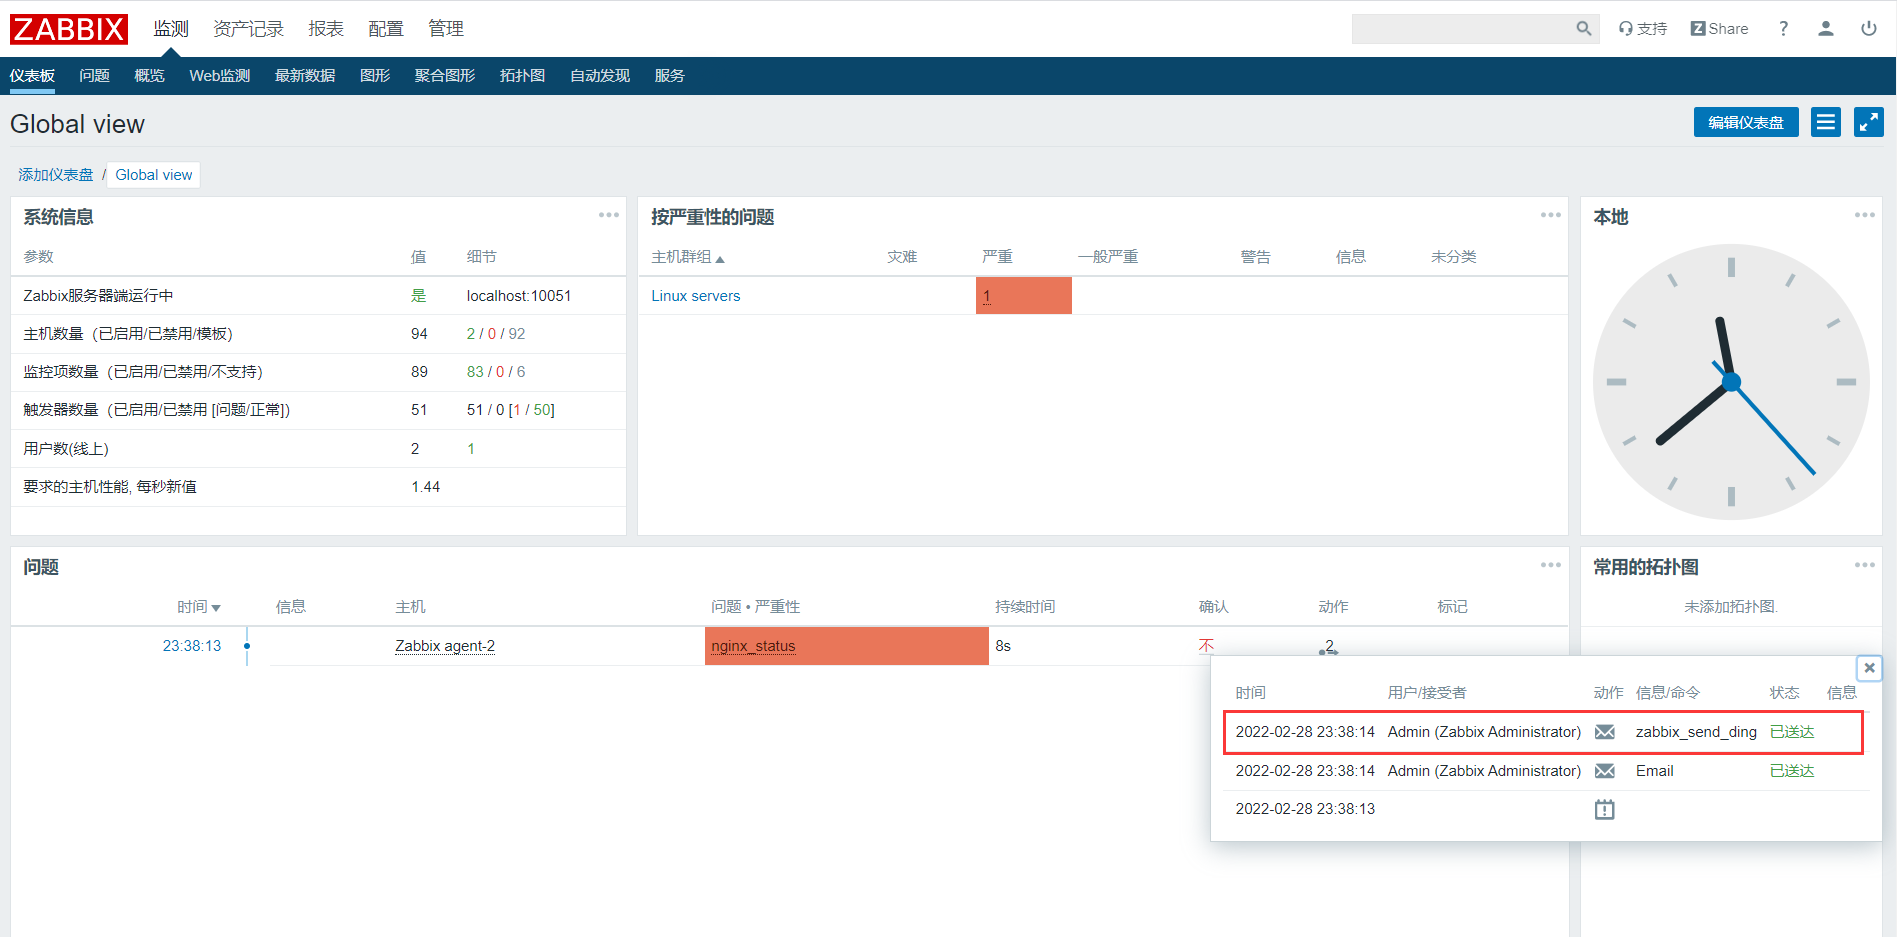Close the actions popup
The height and width of the screenshot is (937, 1897).
1869,668
